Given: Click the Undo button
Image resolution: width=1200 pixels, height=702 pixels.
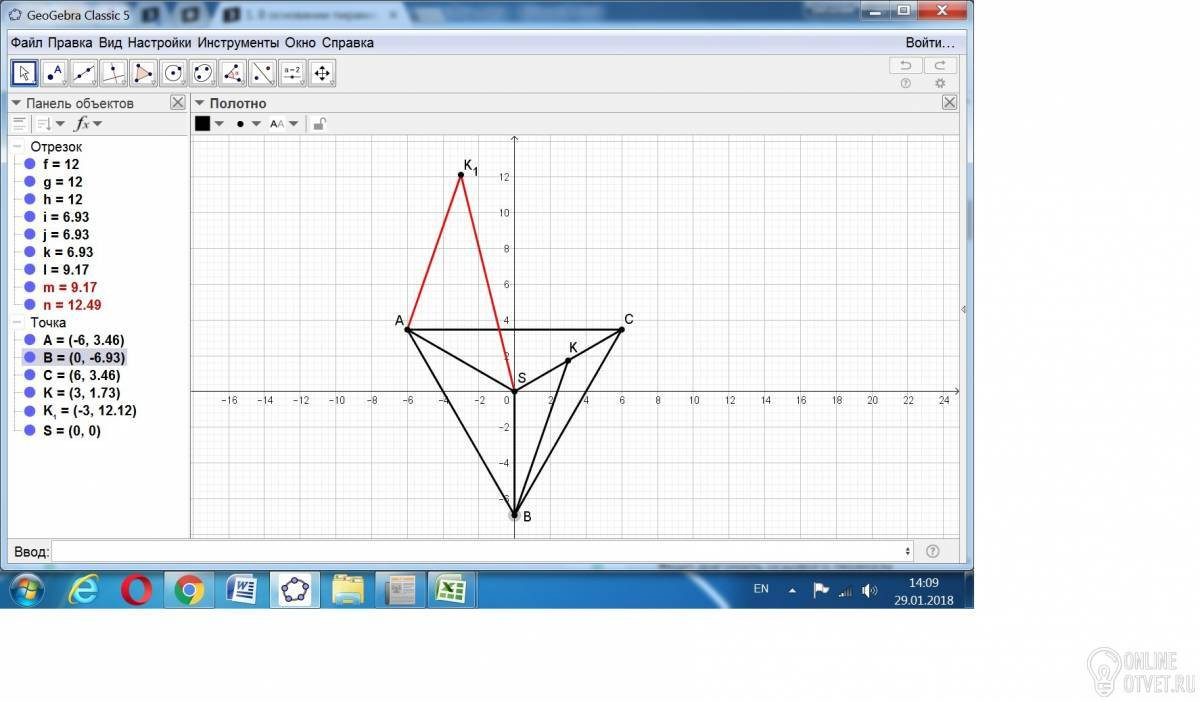Looking at the screenshot, I should click(906, 66).
